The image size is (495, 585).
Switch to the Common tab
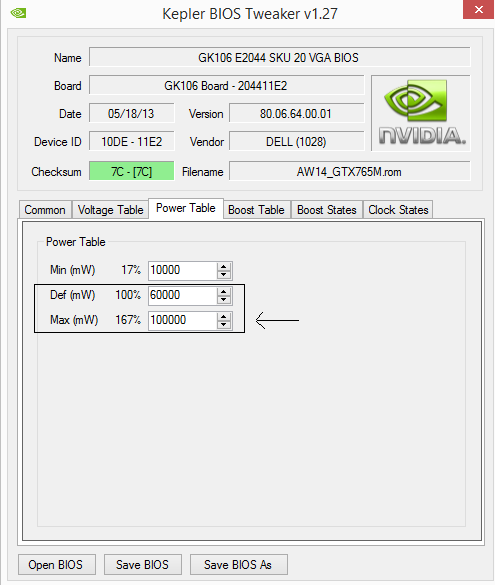click(45, 210)
